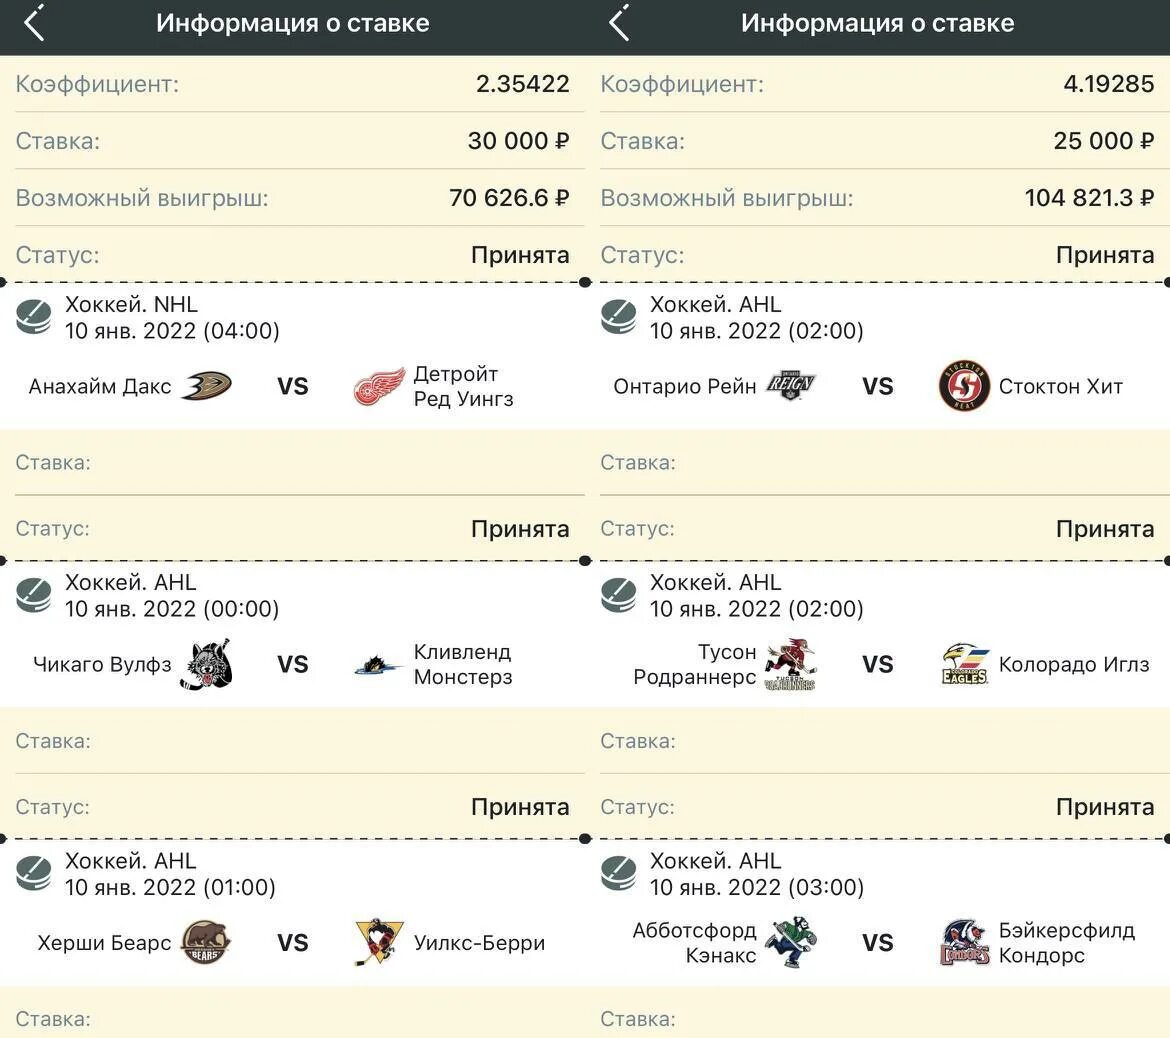Tap the Detroit Red Wings logo
The image size is (1170, 1038).
tap(379, 386)
